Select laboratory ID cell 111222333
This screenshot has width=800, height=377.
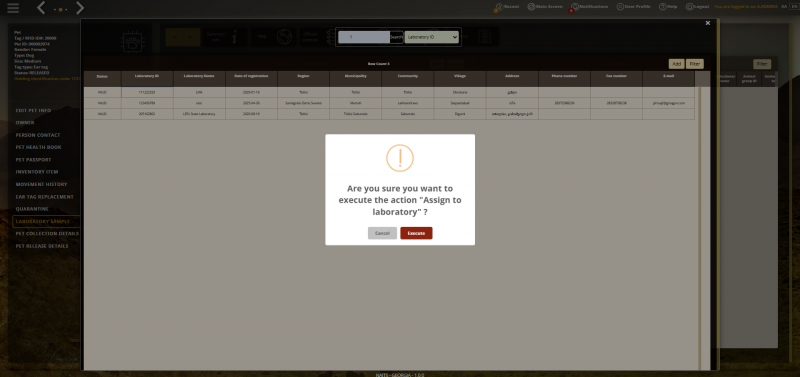point(147,92)
